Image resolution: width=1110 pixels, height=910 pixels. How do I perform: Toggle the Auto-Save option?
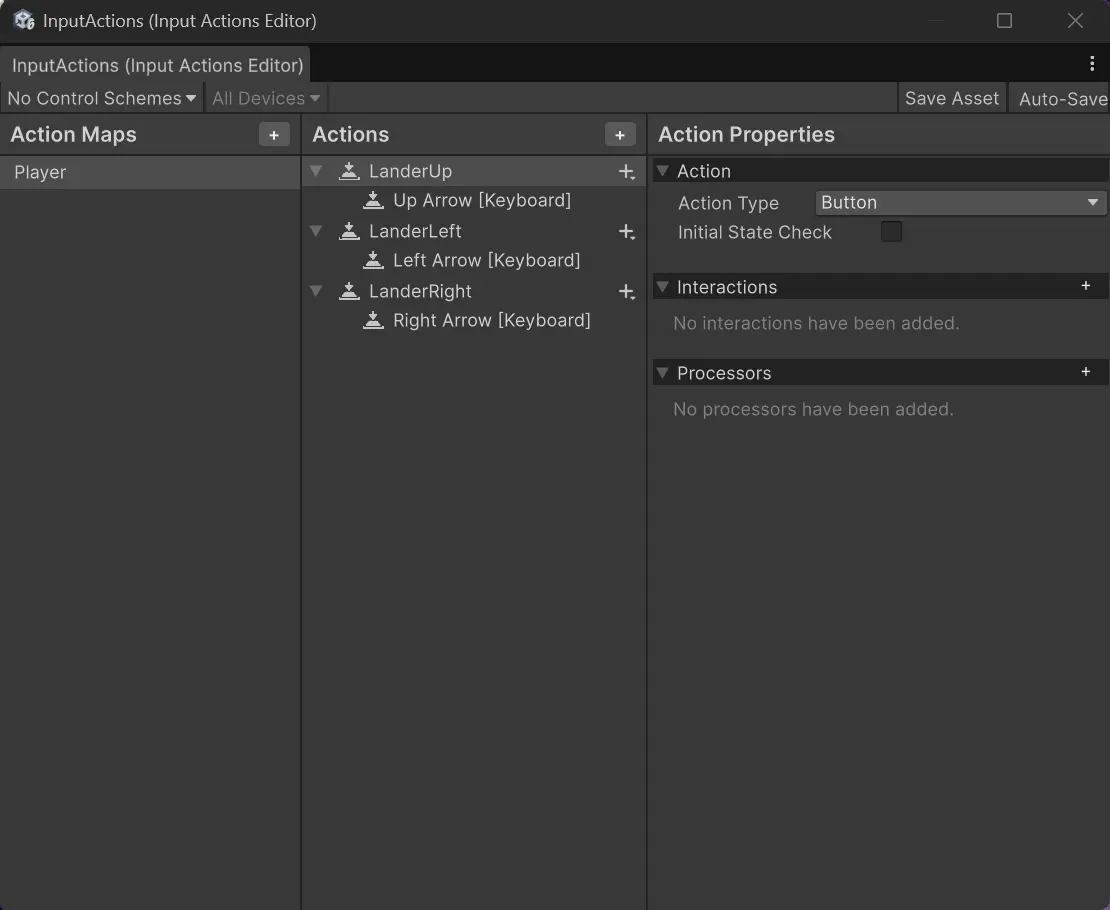pyautogui.click(x=1062, y=98)
